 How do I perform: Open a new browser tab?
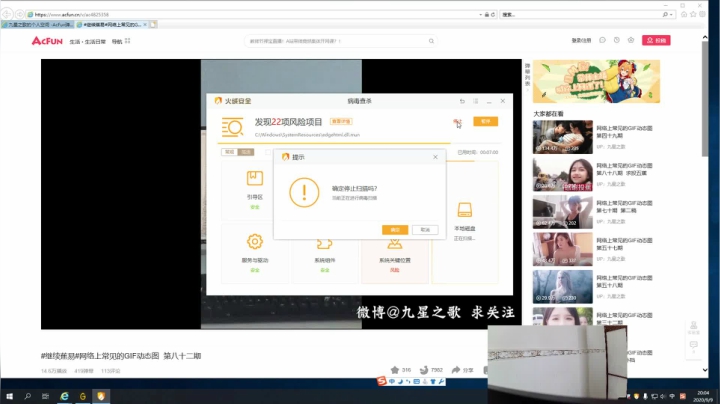(x=153, y=24)
